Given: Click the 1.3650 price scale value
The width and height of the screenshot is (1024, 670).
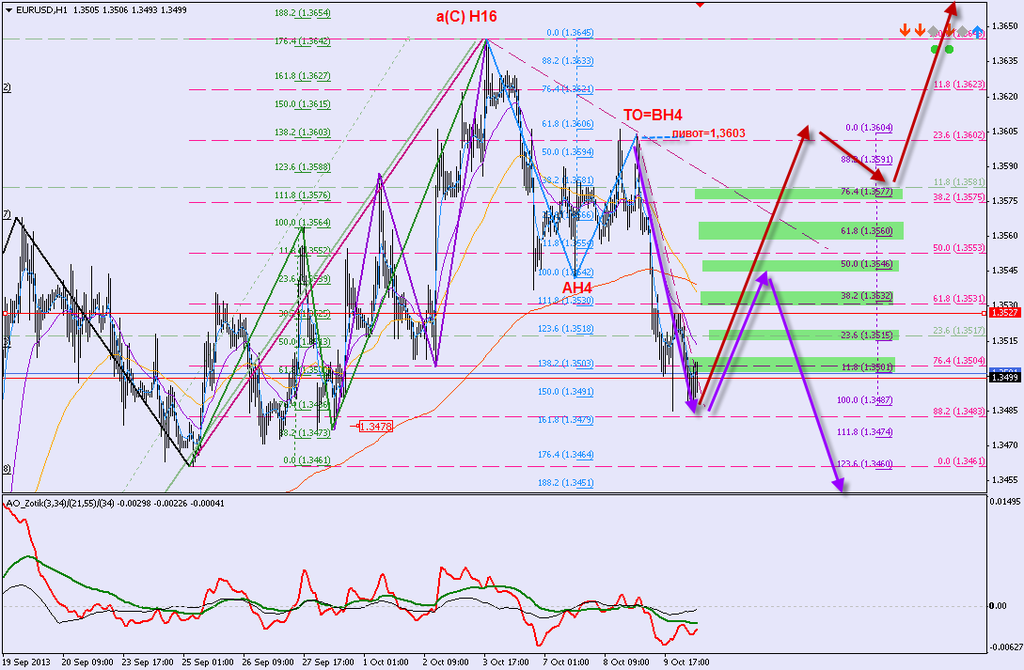Looking at the screenshot, I should pyautogui.click(x=1004, y=26).
